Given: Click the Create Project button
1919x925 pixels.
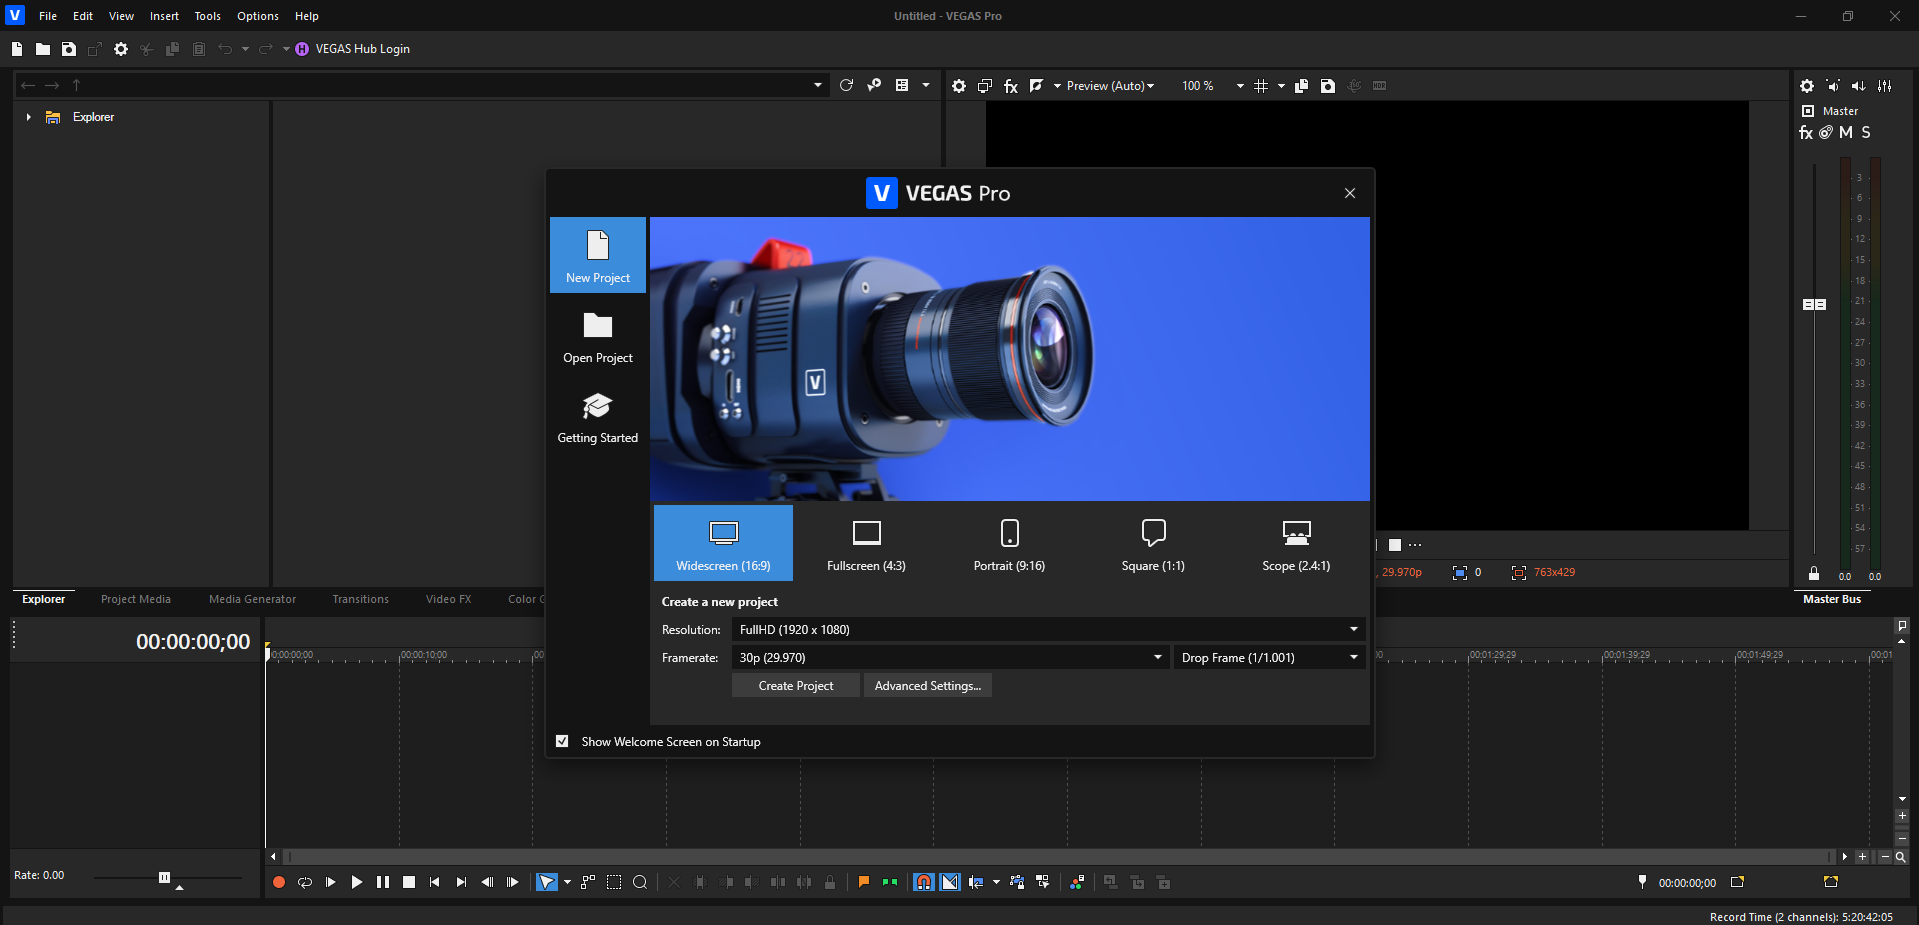Looking at the screenshot, I should 796,685.
